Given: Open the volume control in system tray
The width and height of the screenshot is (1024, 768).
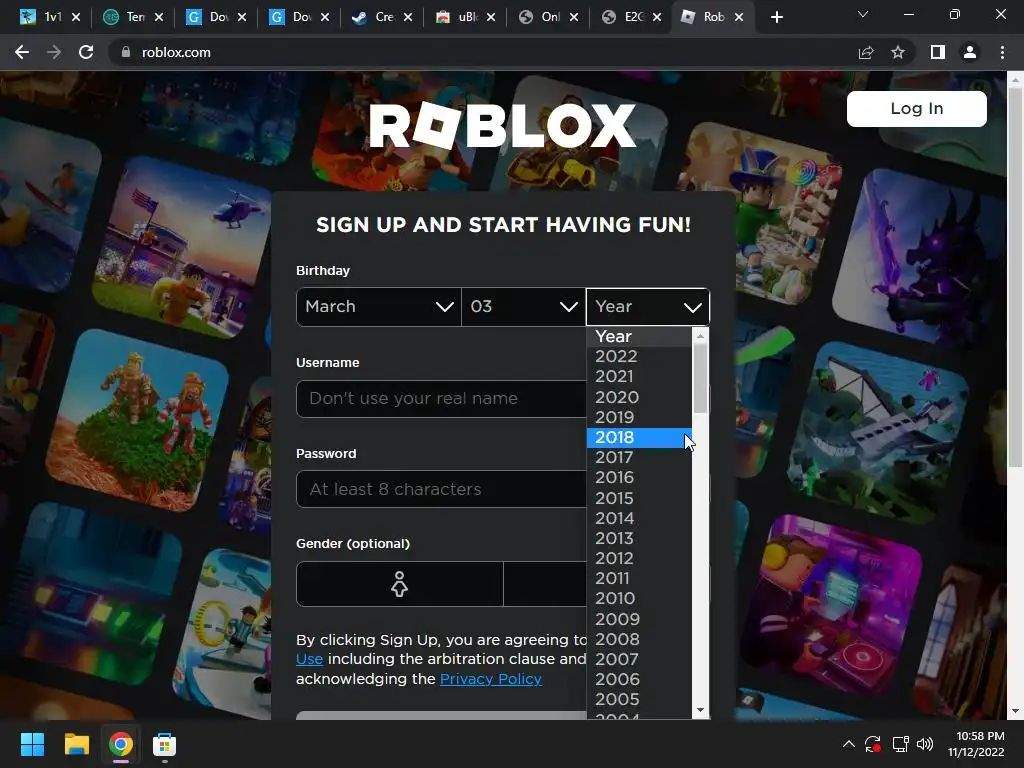Looking at the screenshot, I should pyautogui.click(x=925, y=744).
